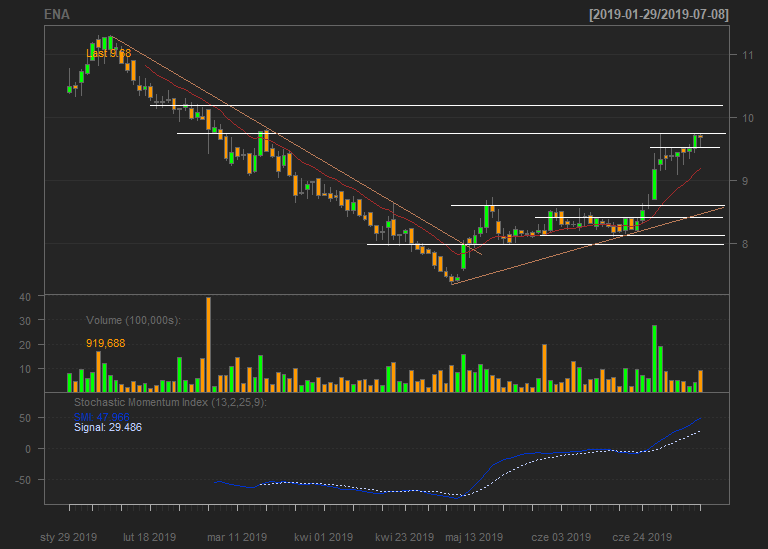The image size is (768, 549).
Task: Click the 'SMI: 47.966' value
Action: pos(102,417)
